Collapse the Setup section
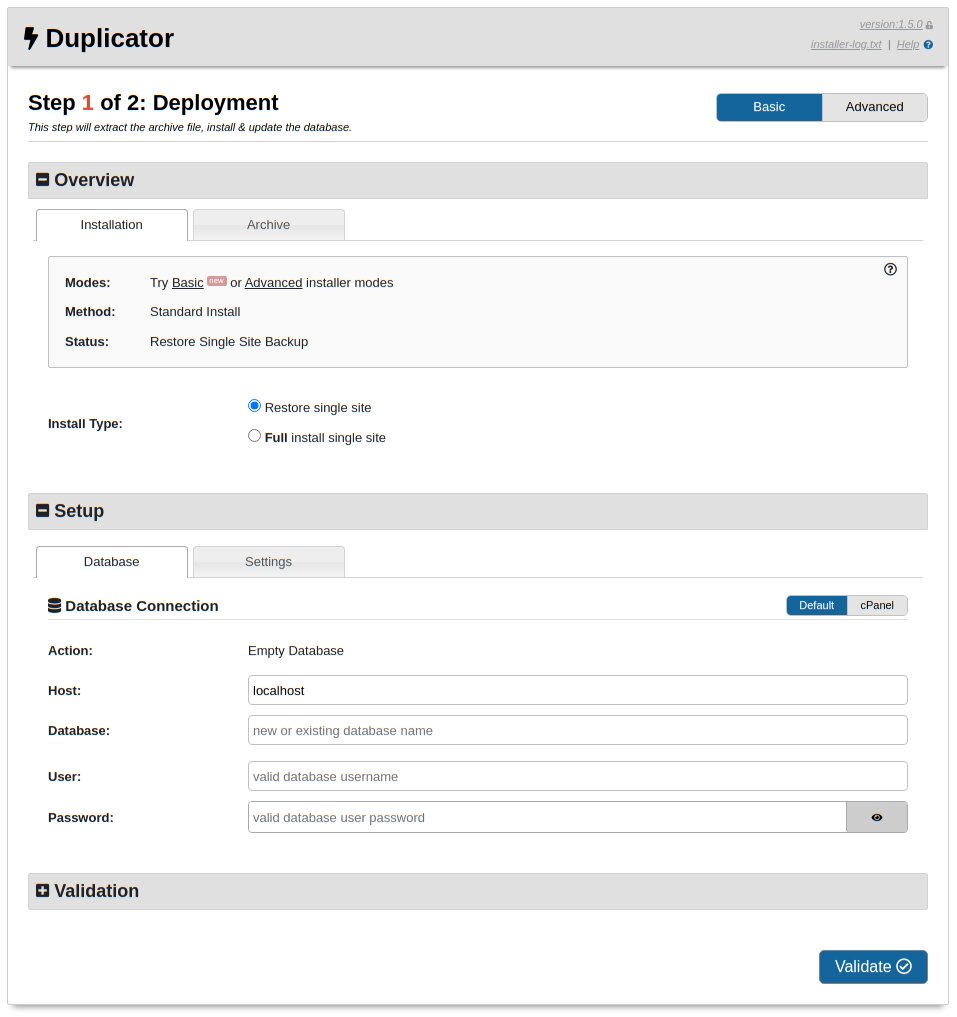The width and height of the screenshot is (957, 1017). (43, 510)
